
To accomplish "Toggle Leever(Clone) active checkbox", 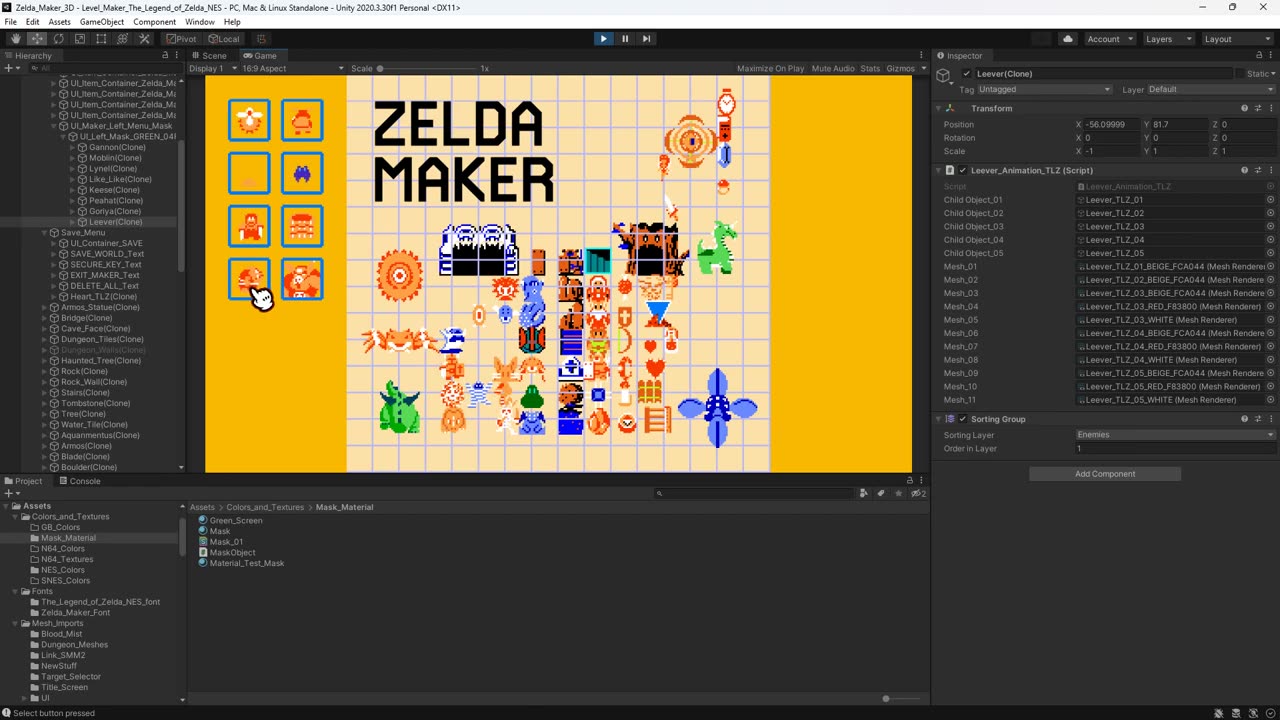I will click(966, 74).
